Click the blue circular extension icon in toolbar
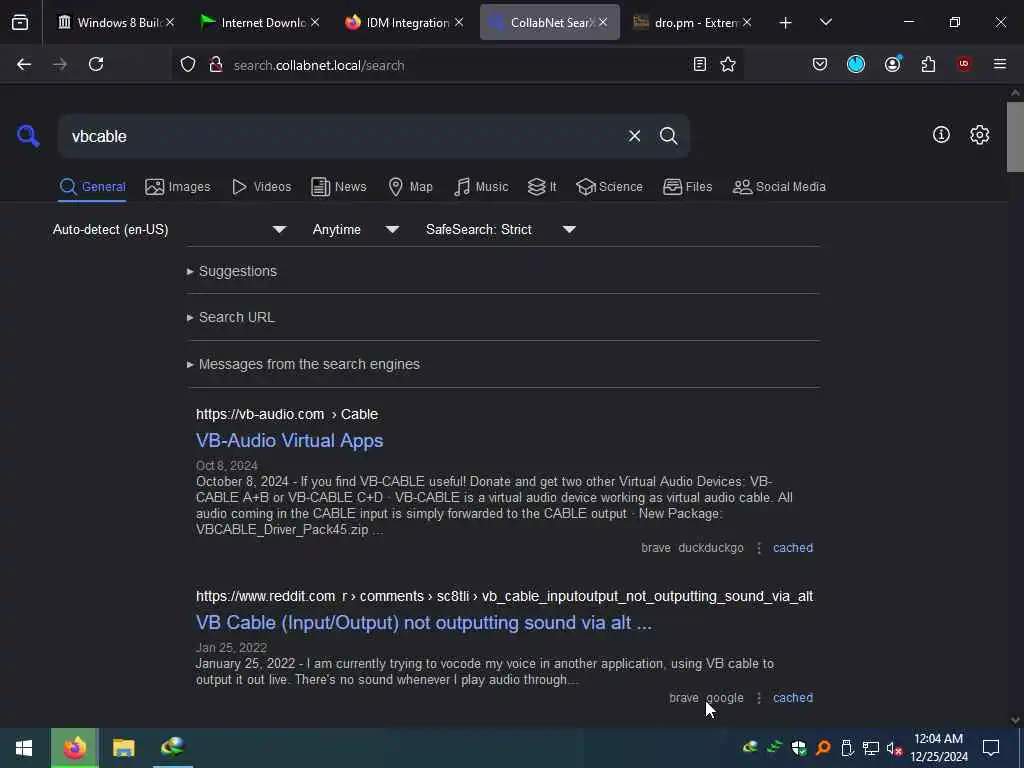This screenshot has width=1024, height=768. coord(856,64)
